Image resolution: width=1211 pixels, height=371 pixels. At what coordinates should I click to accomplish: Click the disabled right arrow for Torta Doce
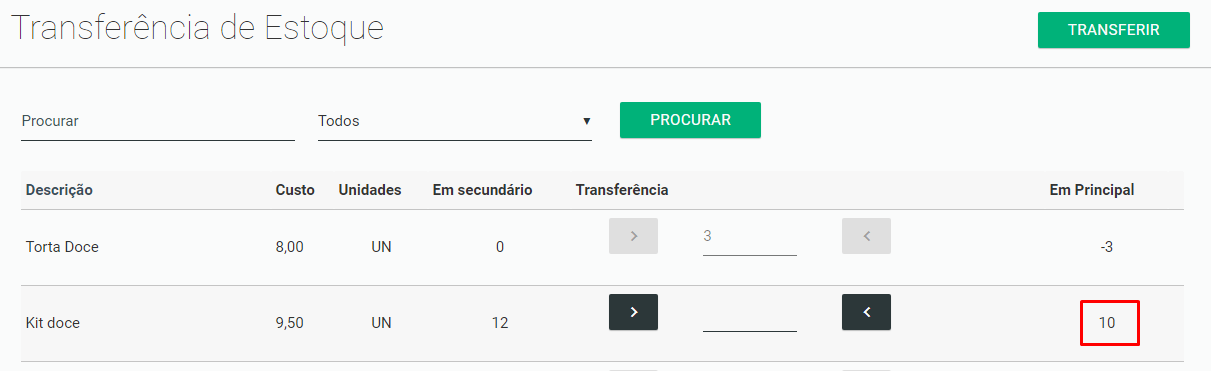coord(633,236)
